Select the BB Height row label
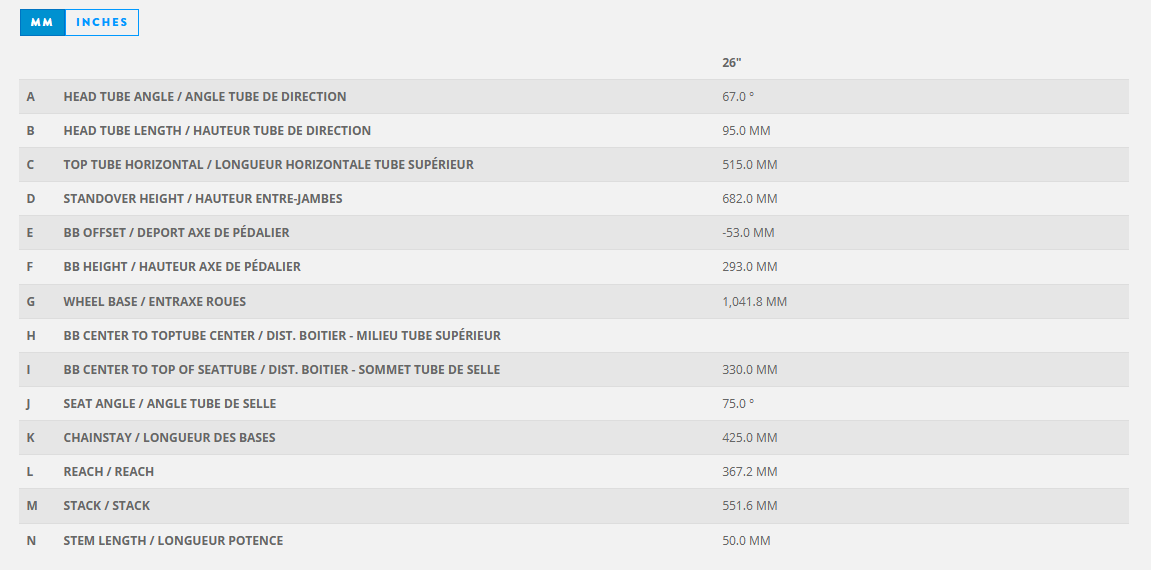Image resolution: width=1151 pixels, height=570 pixels. point(182,267)
